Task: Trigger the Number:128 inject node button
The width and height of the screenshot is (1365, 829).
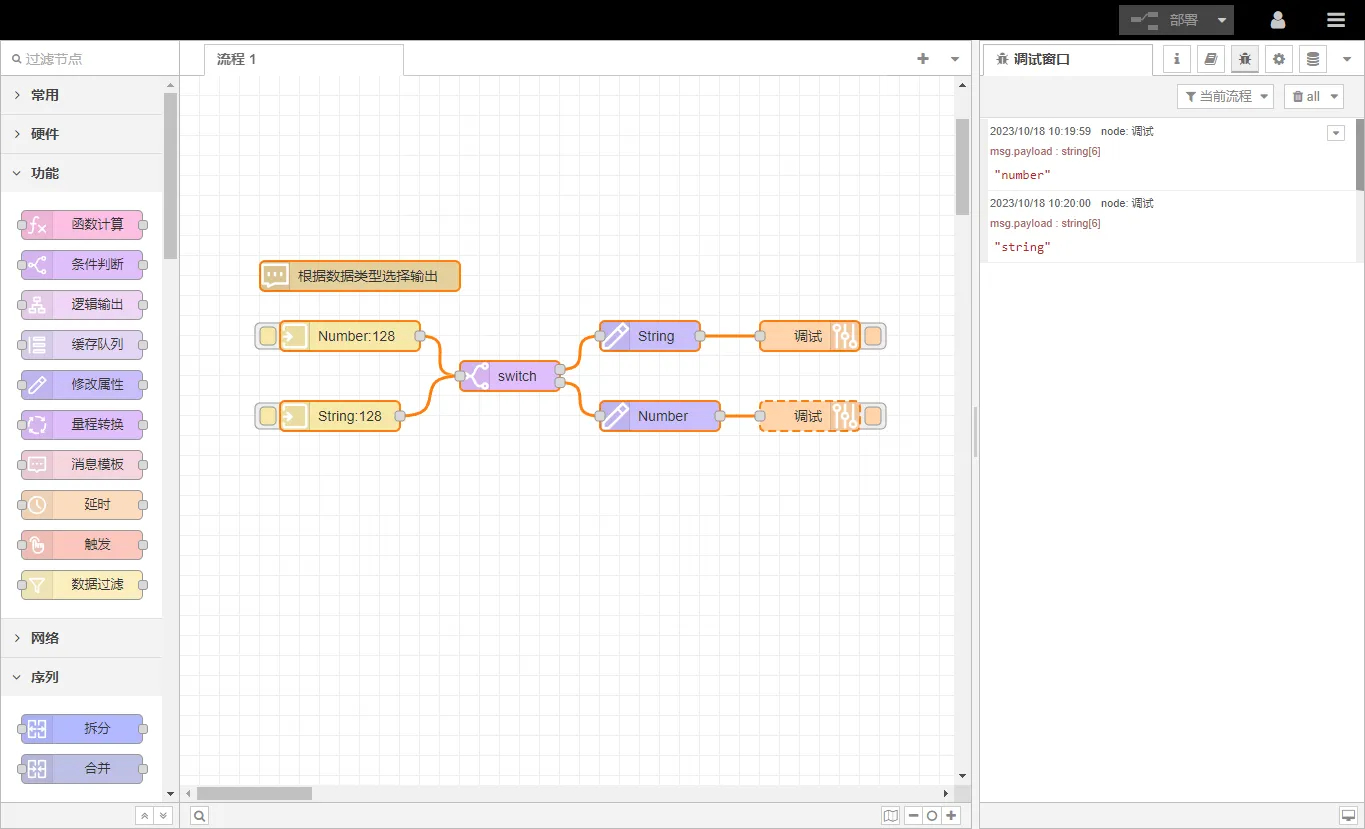Action: [268, 336]
